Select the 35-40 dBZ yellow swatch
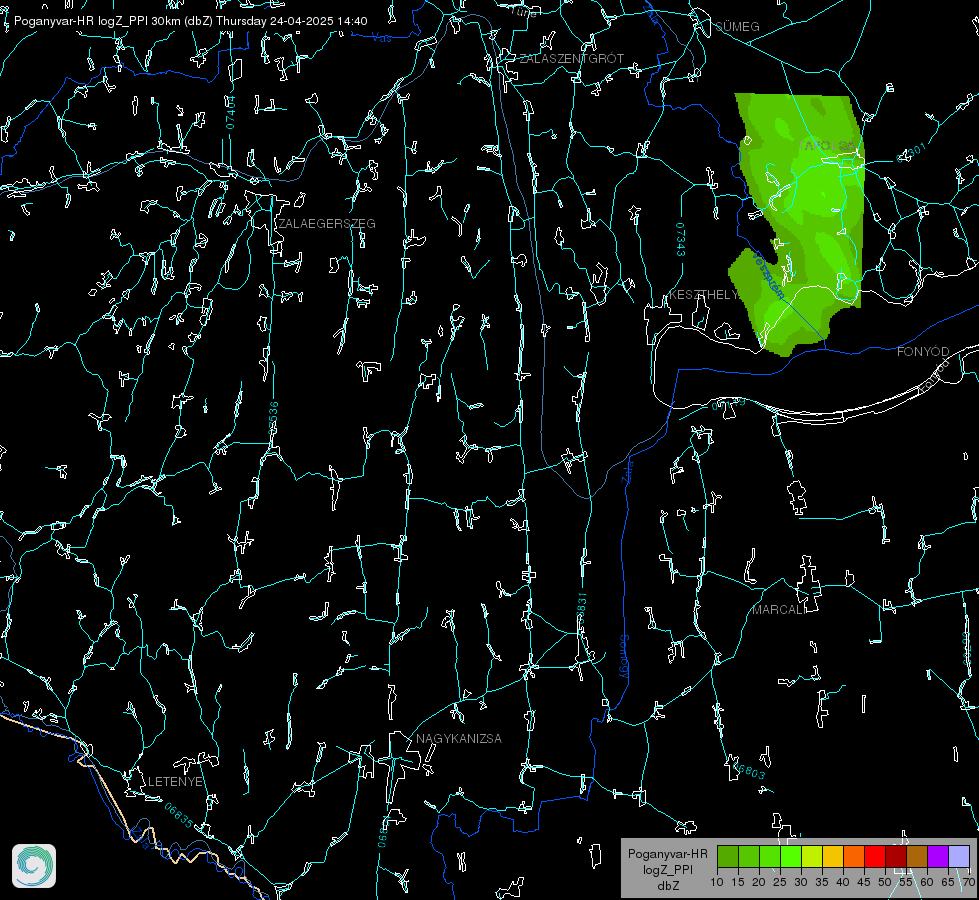 click(833, 857)
